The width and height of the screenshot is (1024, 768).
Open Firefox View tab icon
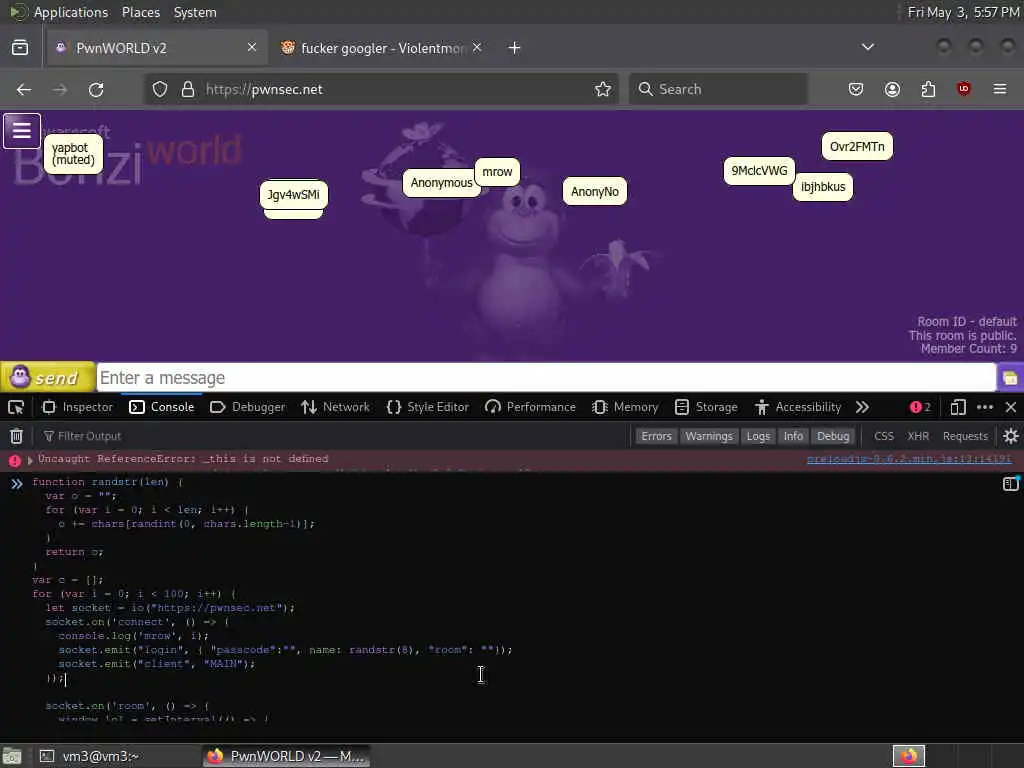[x=20, y=48]
